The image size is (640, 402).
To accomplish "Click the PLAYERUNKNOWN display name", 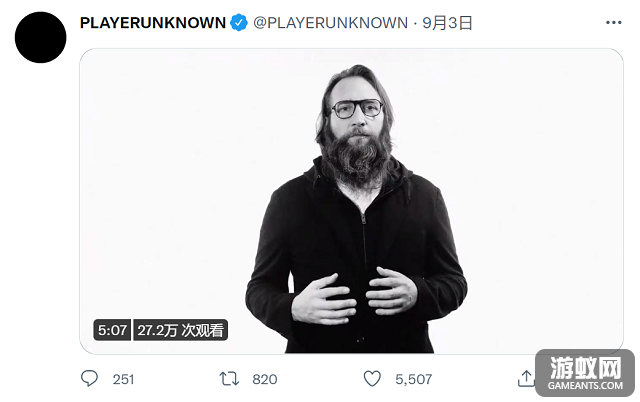I will point(153,23).
